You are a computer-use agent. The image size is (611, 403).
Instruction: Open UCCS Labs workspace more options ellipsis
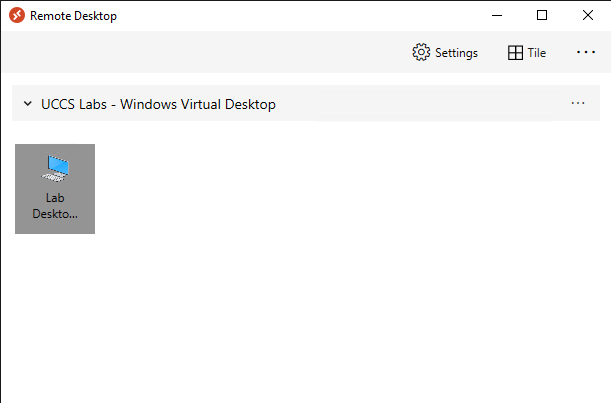click(578, 103)
